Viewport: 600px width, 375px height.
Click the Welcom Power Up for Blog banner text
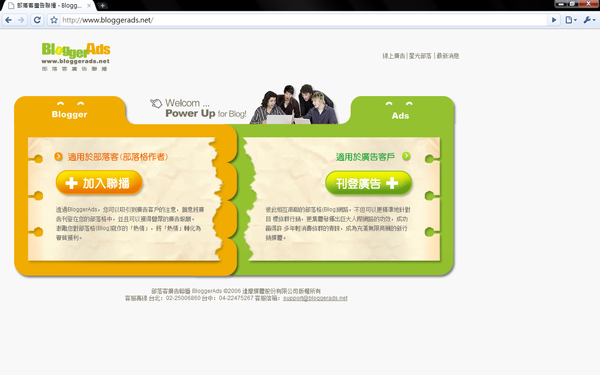(x=206, y=108)
